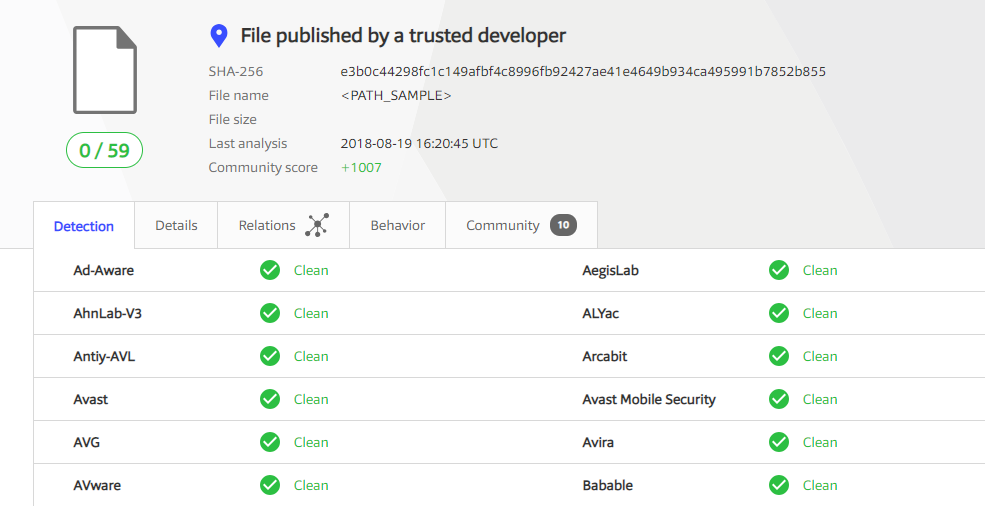The width and height of the screenshot is (985, 506).
Task: Click the Babable engine name
Action: 607,485
